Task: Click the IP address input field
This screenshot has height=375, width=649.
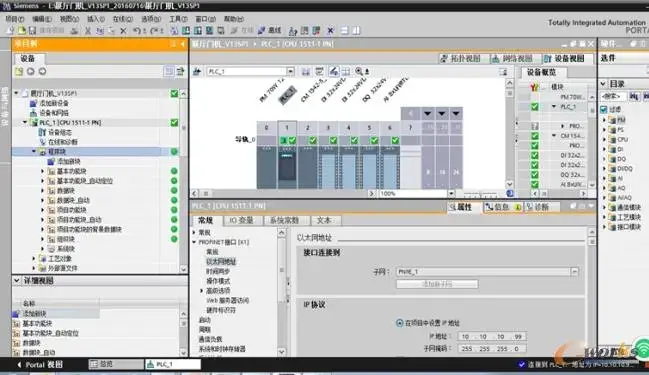Action: (x=492, y=337)
